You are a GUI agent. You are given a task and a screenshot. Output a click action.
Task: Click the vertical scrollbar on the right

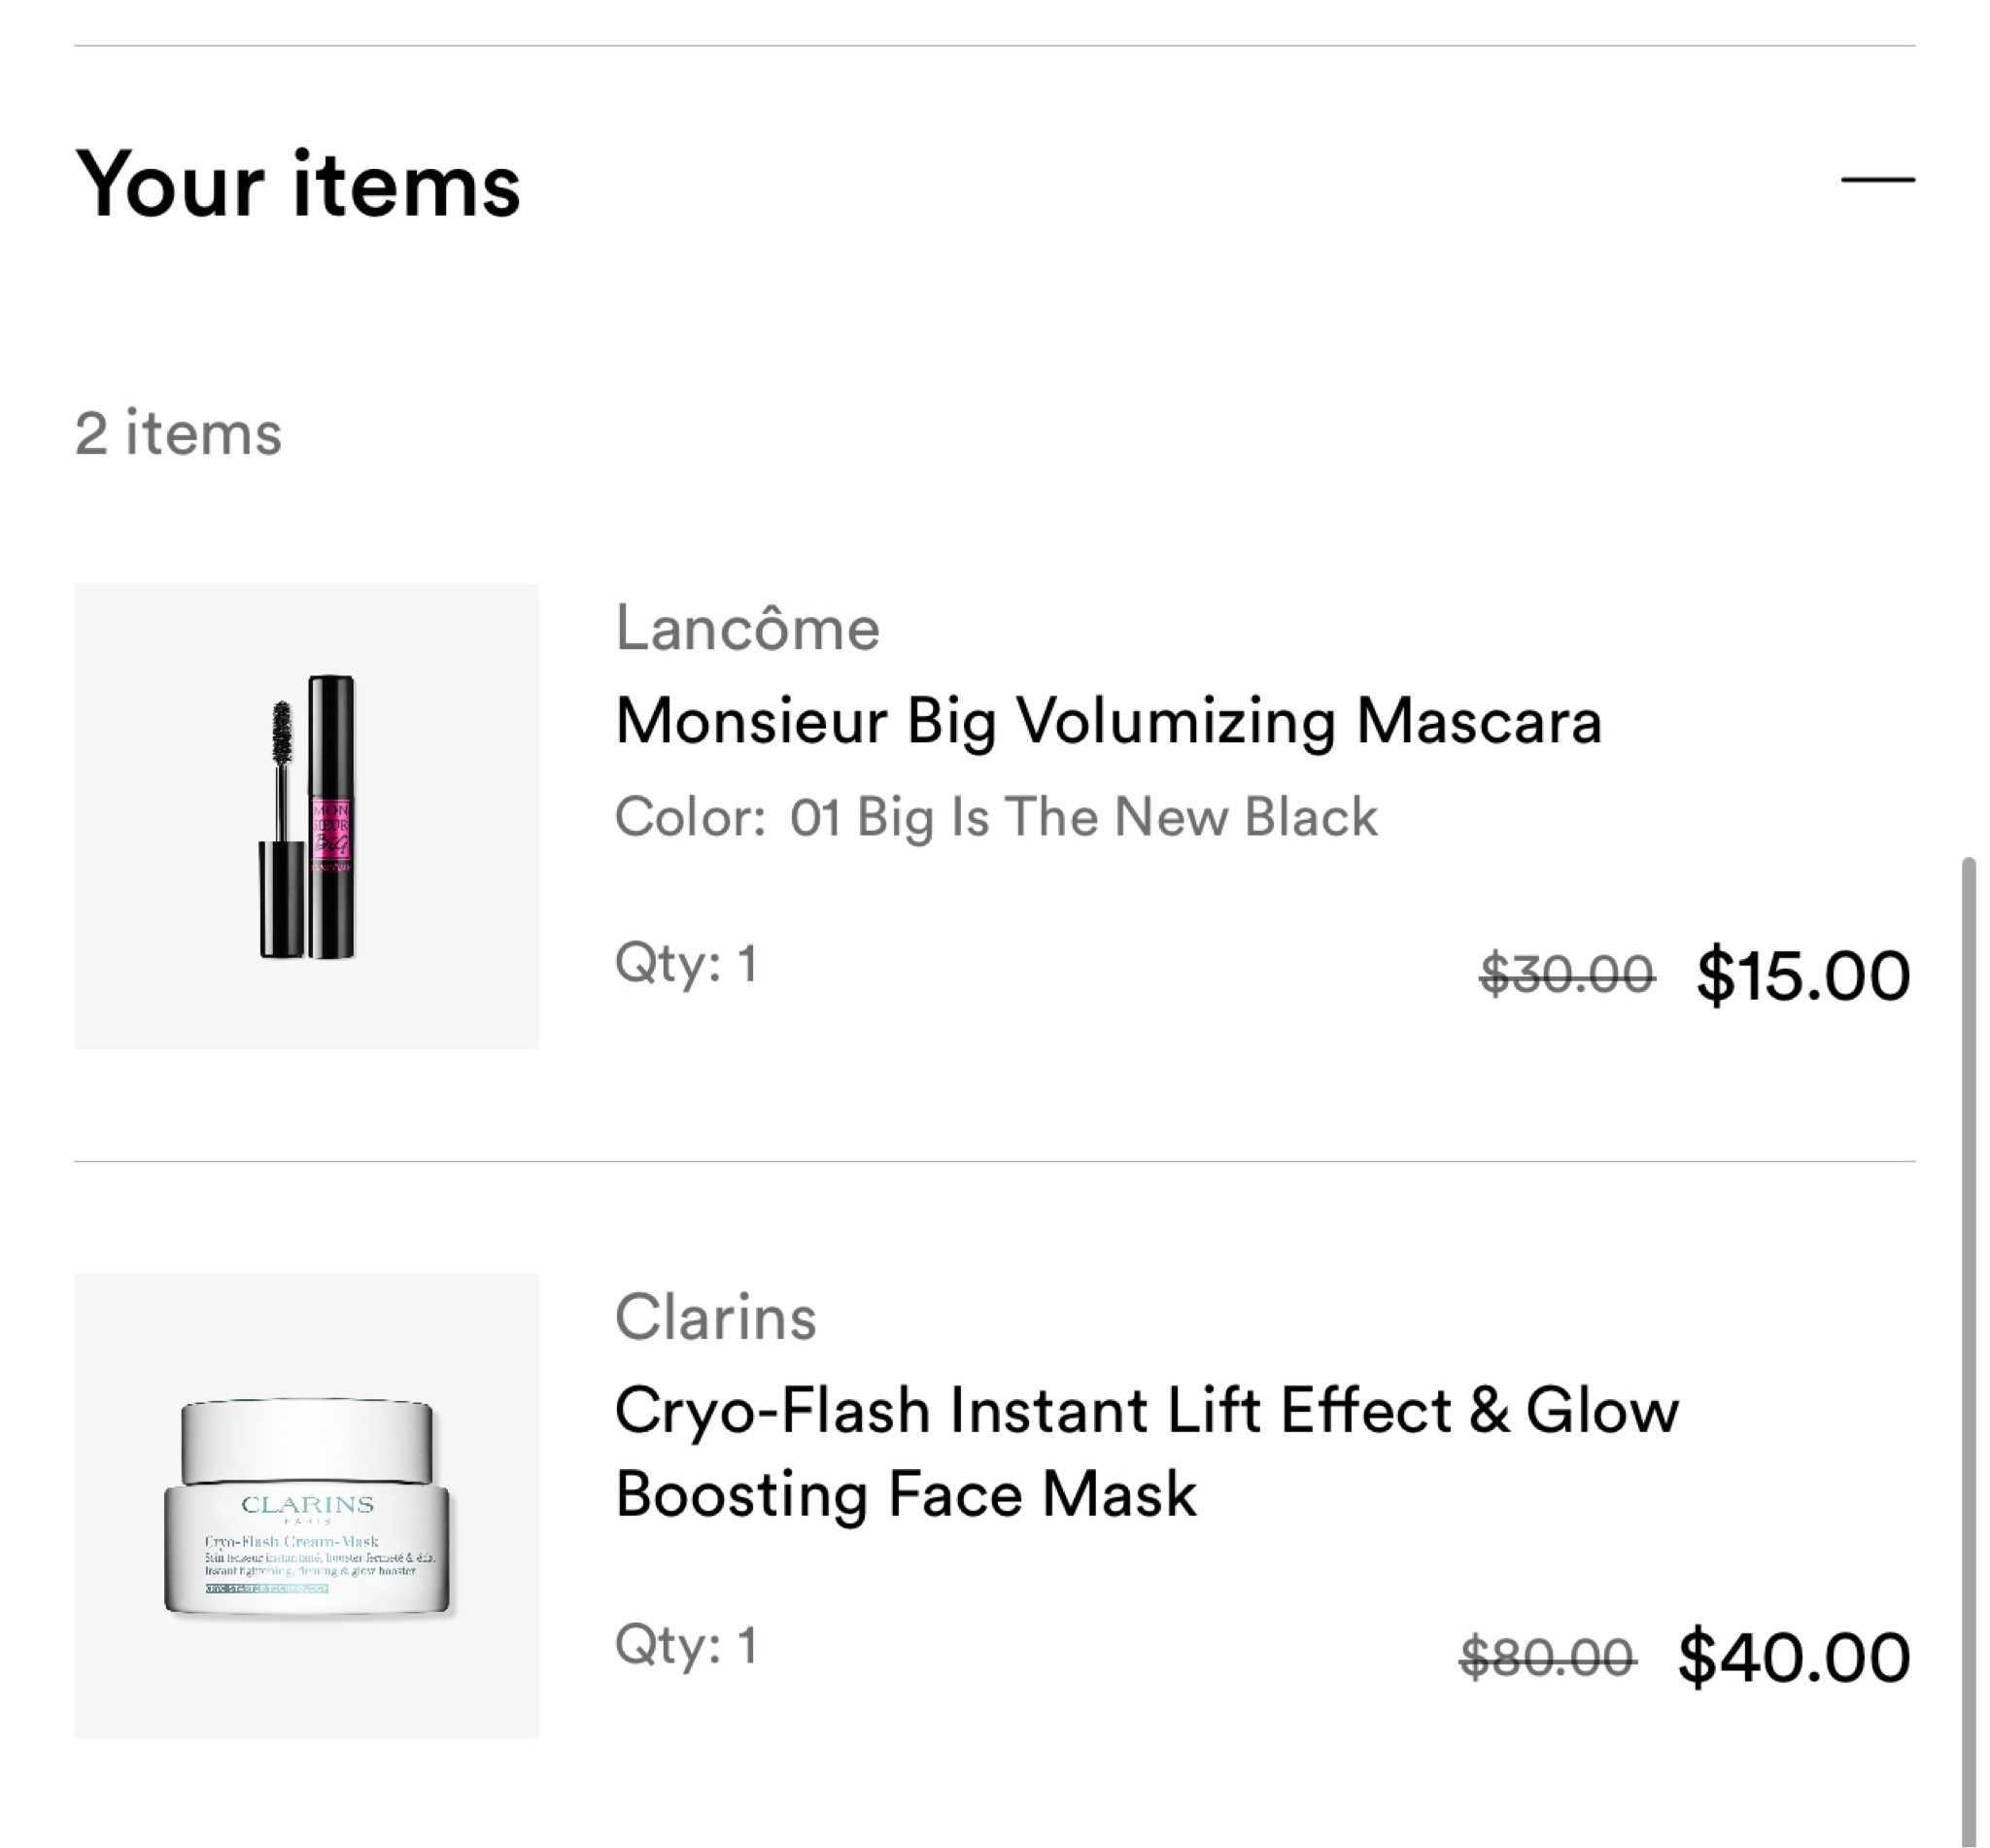click(1968, 1300)
